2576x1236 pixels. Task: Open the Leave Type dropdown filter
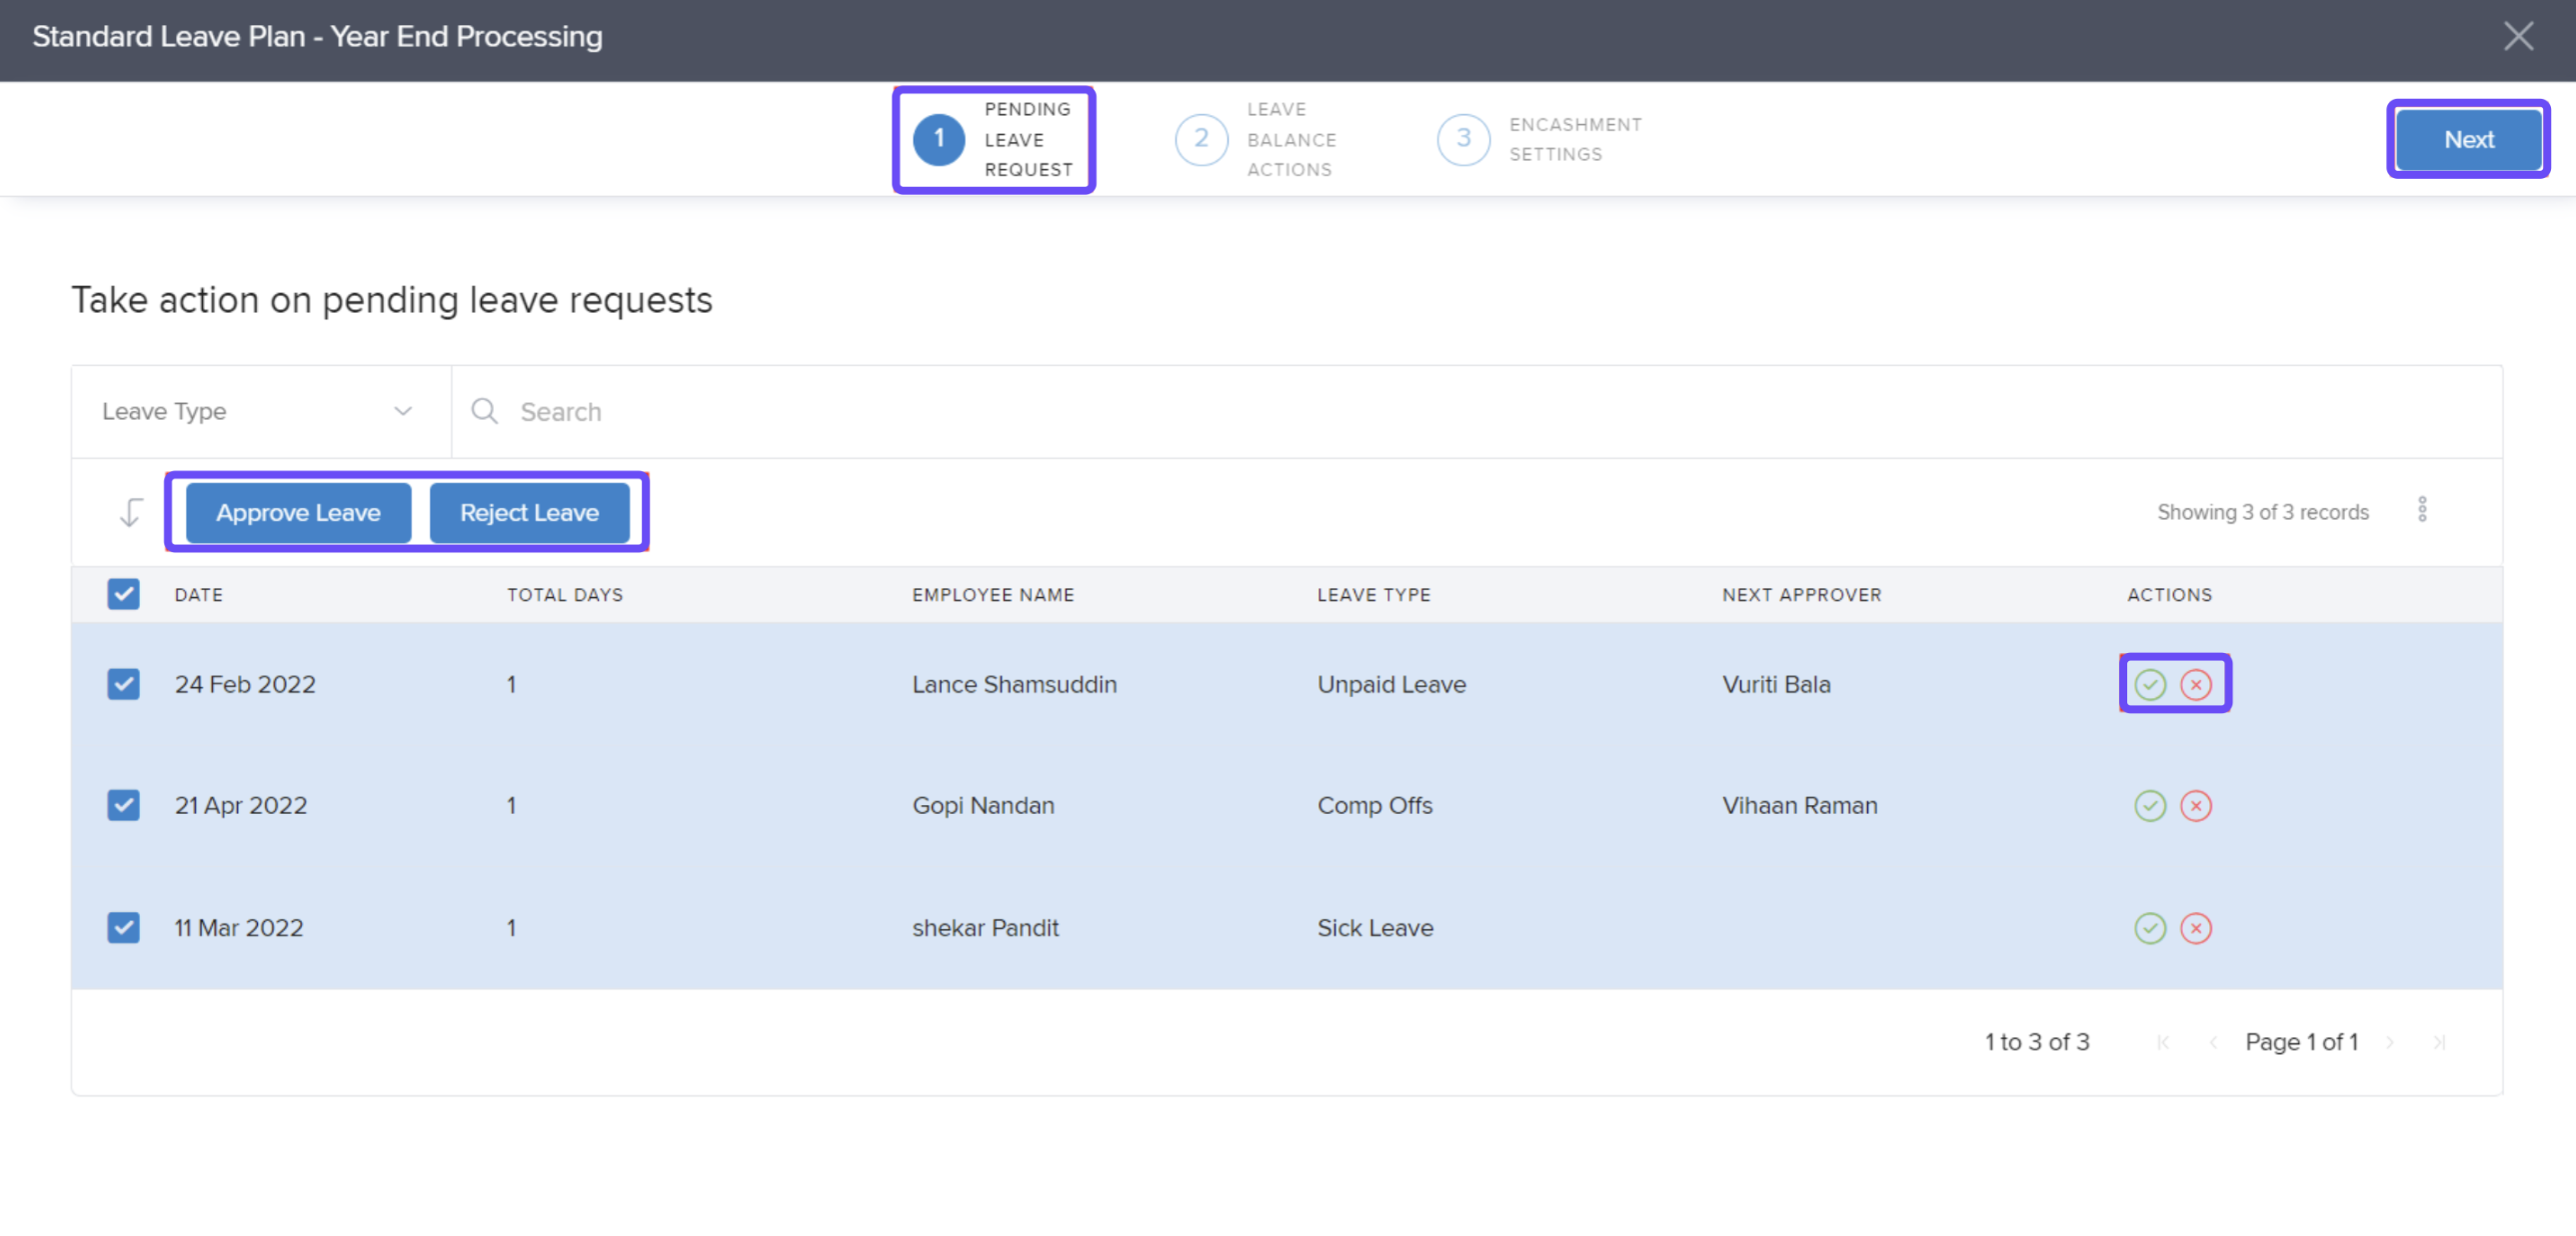tap(258, 411)
